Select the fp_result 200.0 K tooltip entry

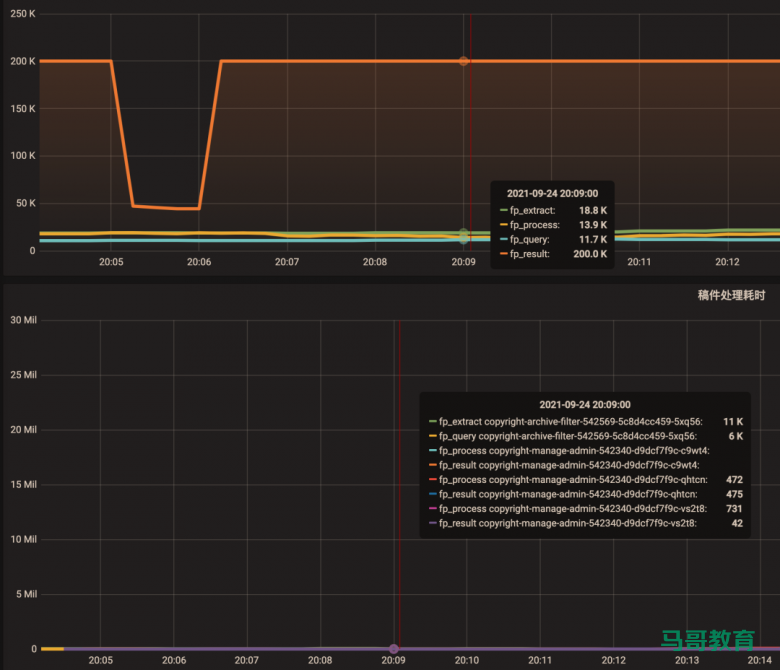click(555, 254)
